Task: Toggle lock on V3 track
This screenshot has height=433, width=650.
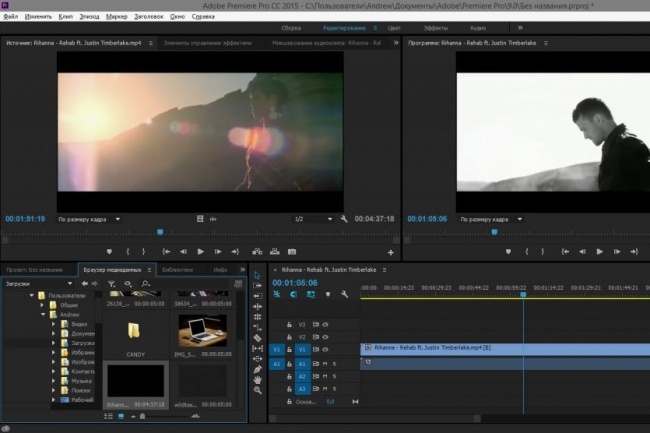Action: click(289, 324)
